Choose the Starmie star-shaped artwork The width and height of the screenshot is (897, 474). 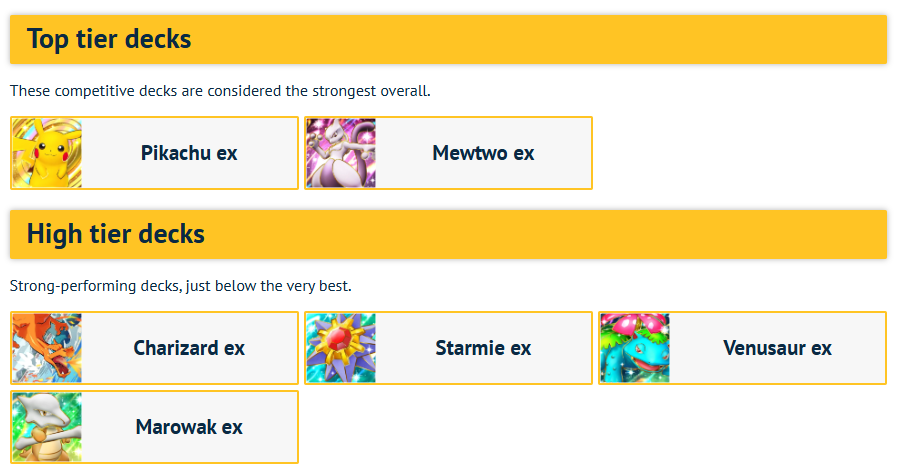(341, 348)
